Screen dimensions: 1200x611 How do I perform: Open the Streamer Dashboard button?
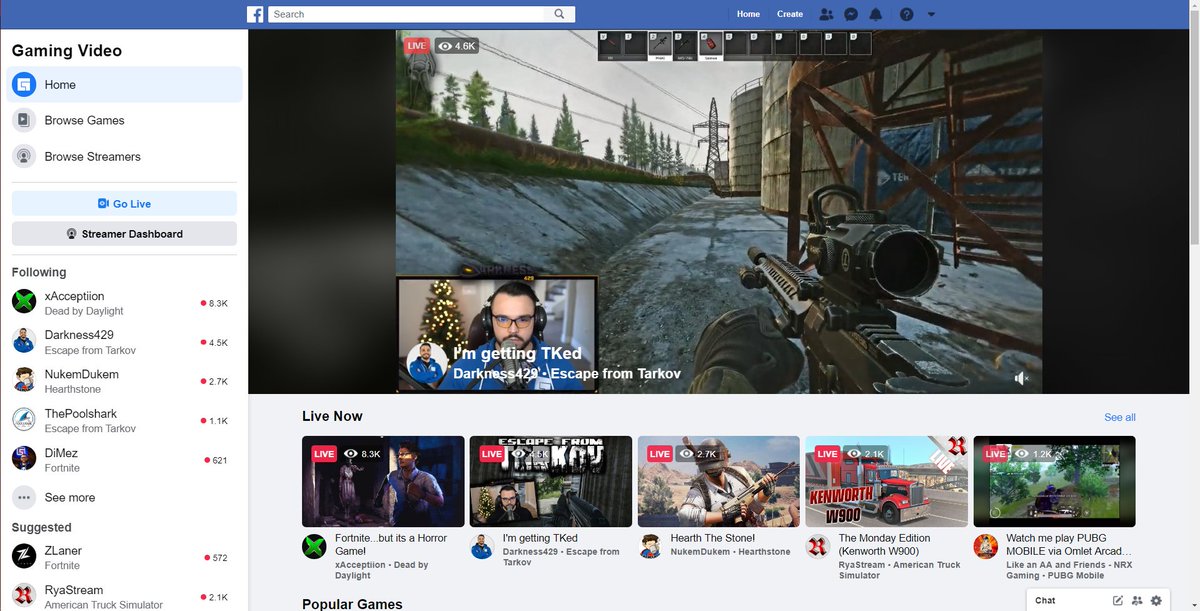(x=124, y=234)
